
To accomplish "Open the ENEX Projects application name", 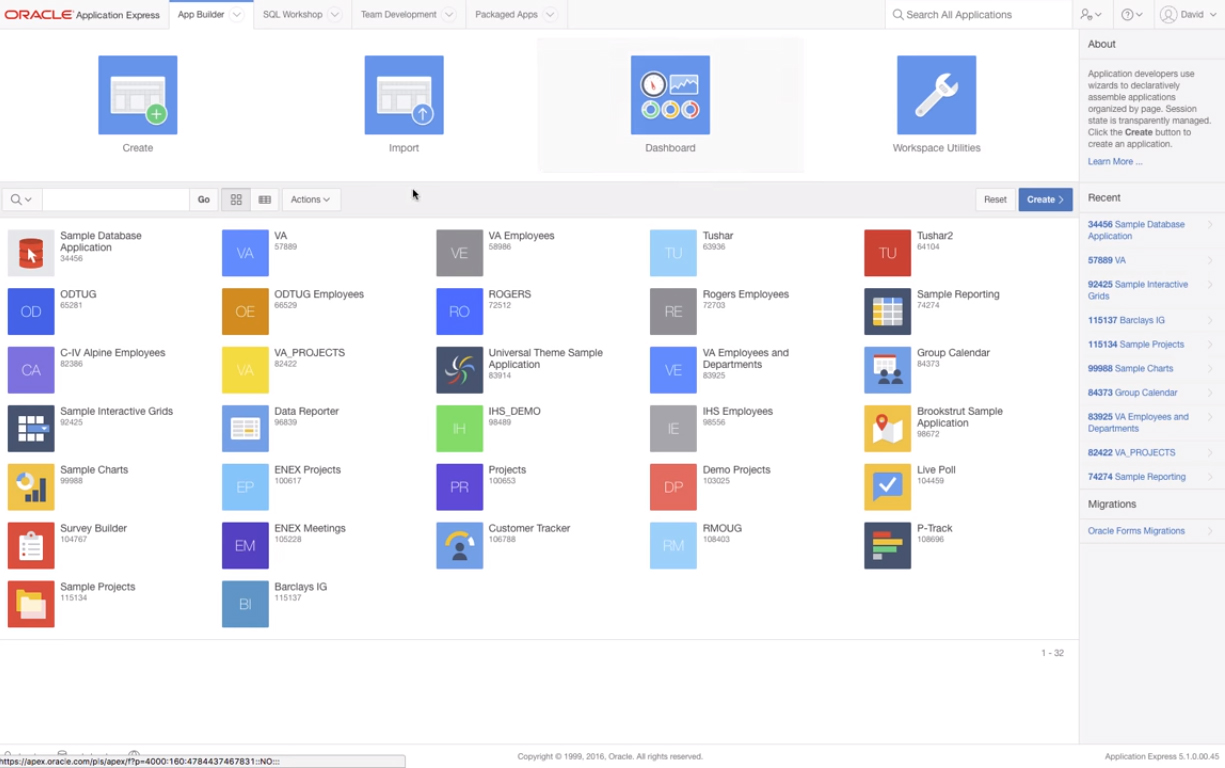I will [x=307, y=470].
